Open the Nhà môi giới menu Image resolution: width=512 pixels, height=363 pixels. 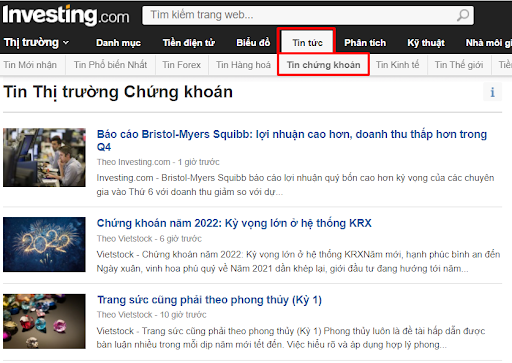pyautogui.click(x=488, y=43)
